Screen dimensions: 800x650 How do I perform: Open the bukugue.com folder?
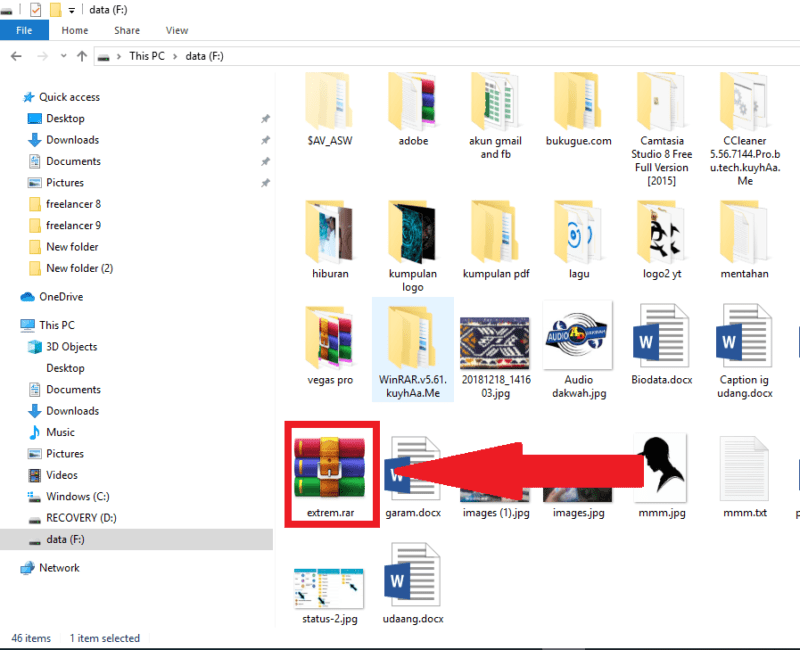(579, 110)
